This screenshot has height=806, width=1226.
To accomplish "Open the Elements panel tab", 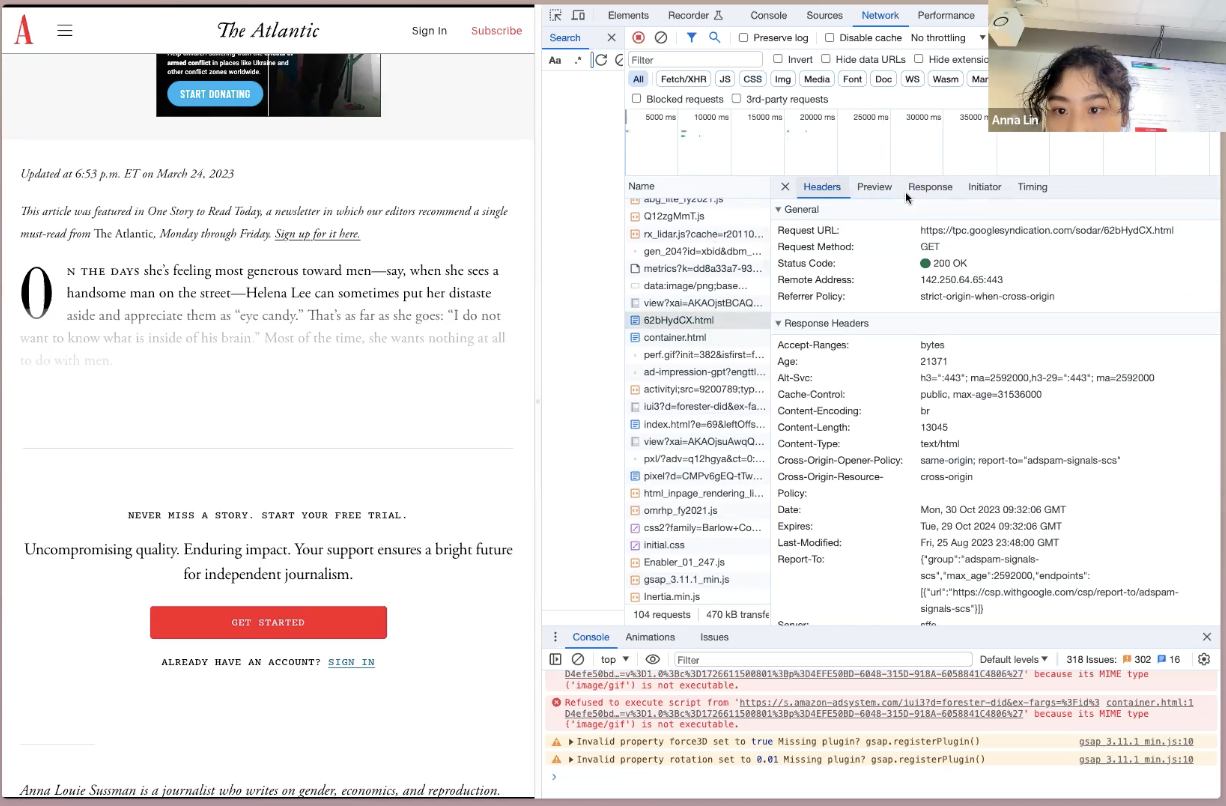I will pos(628,16).
